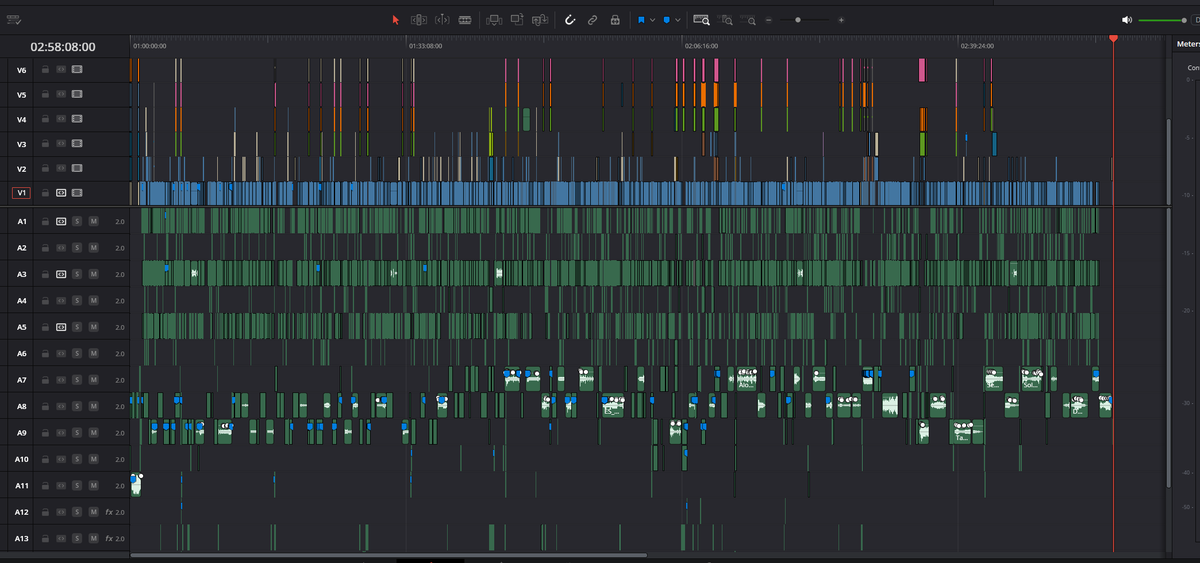Select the arrow Selection mode tool

click(395, 19)
